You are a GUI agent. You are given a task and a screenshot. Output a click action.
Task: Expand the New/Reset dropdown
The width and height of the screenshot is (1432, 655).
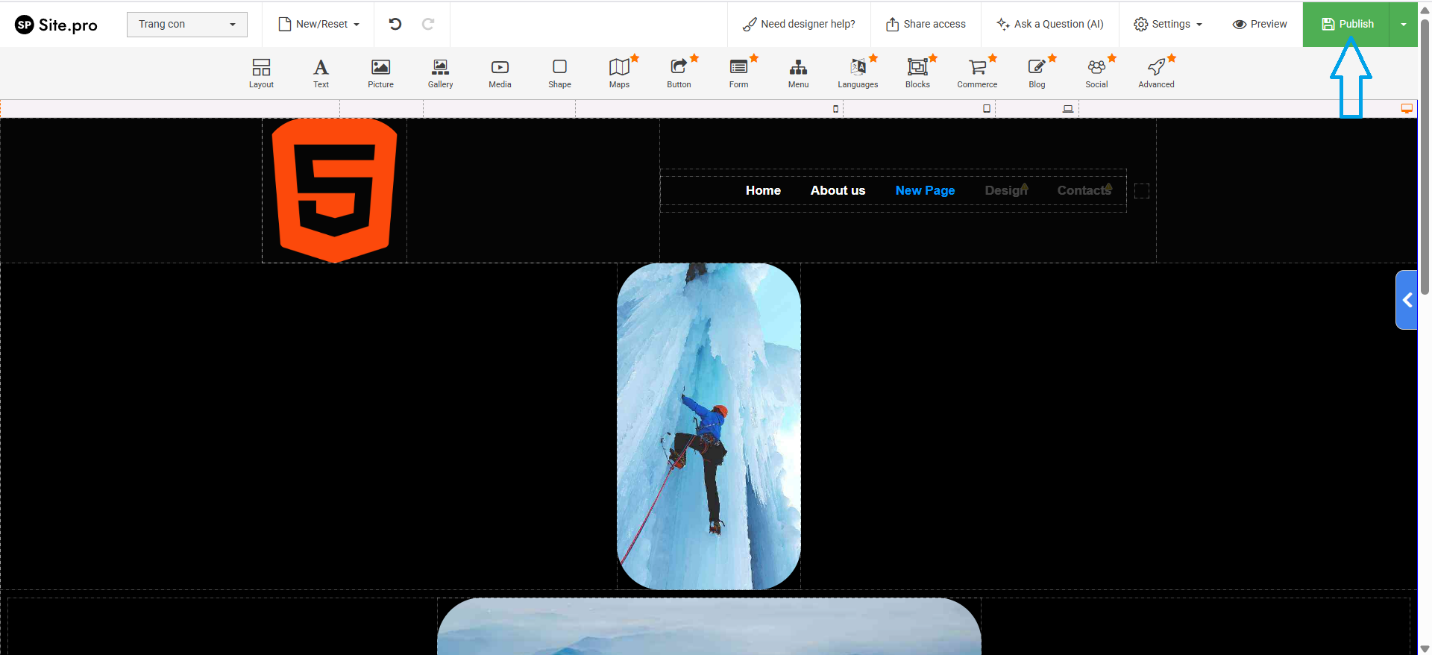[x=318, y=24]
